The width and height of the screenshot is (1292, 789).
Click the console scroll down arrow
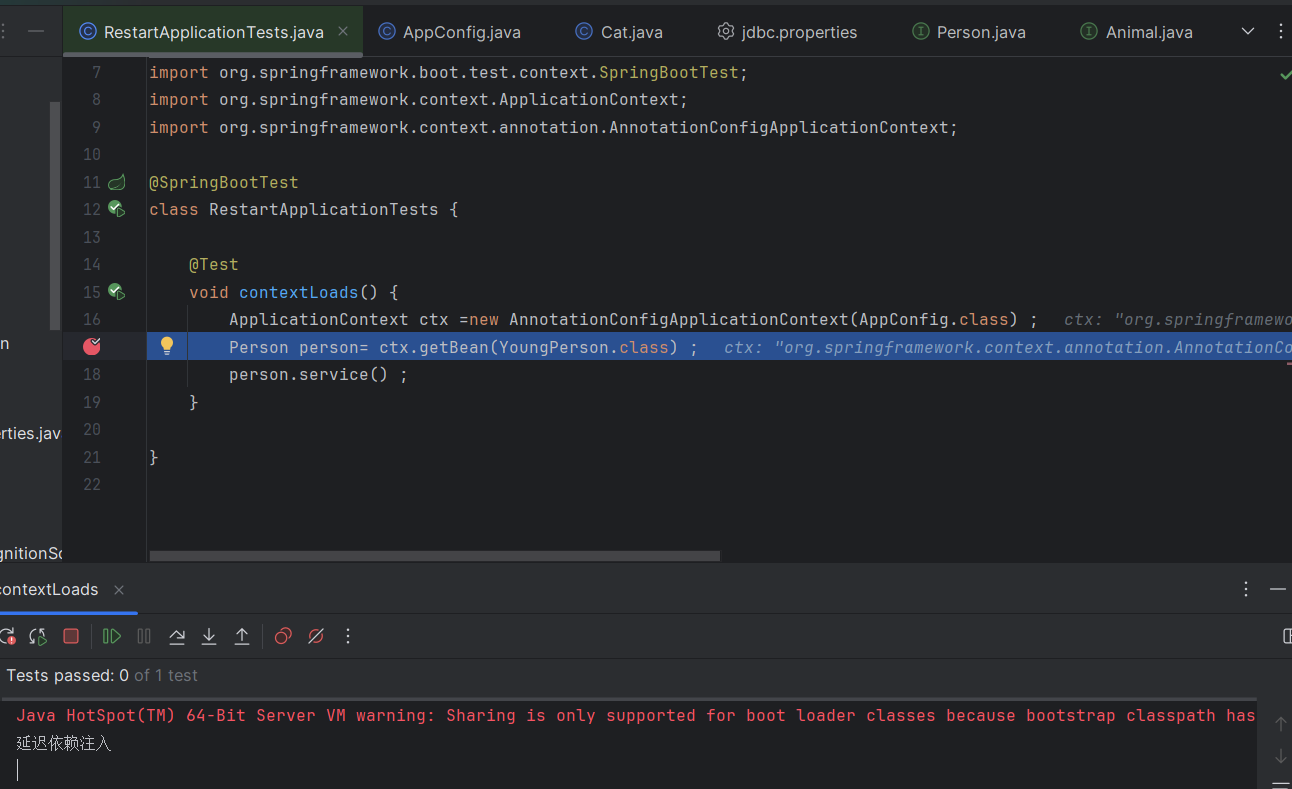pyautogui.click(x=1281, y=755)
